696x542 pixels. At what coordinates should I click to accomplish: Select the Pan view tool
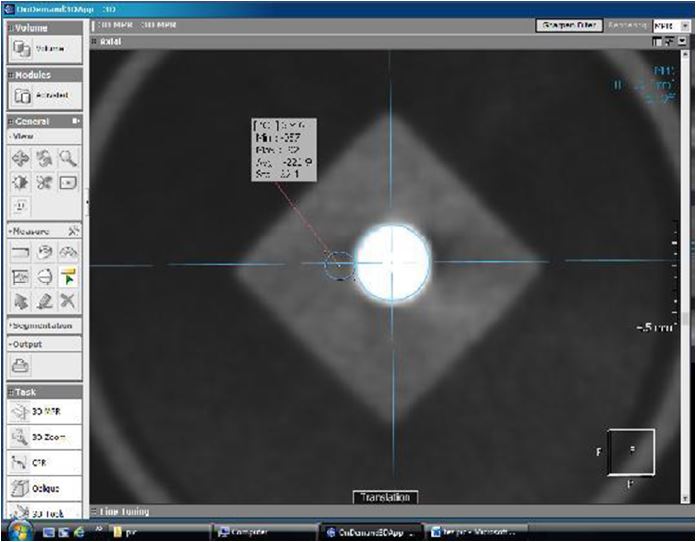(x=20, y=158)
